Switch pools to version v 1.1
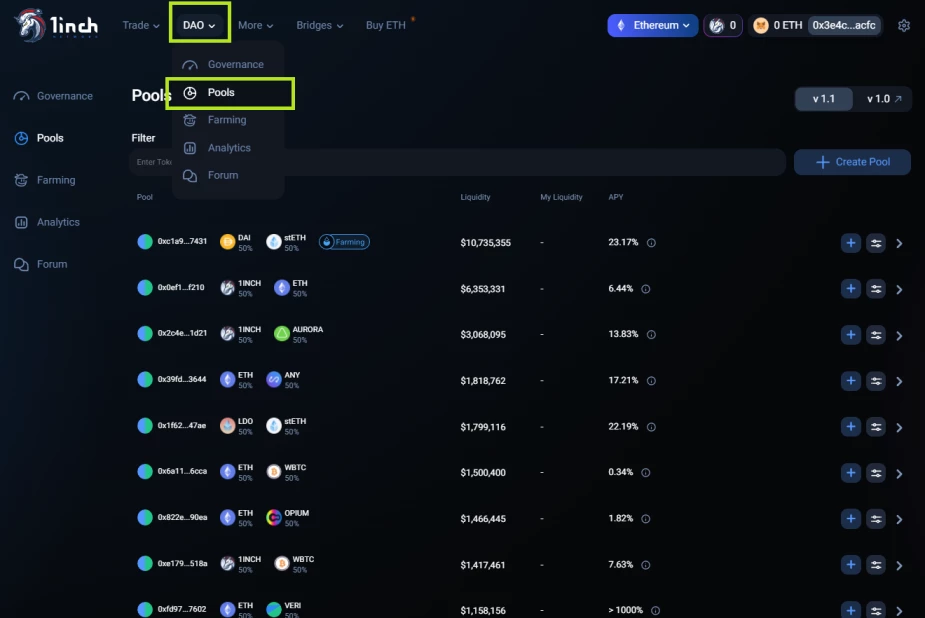The image size is (925, 618). point(824,99)
